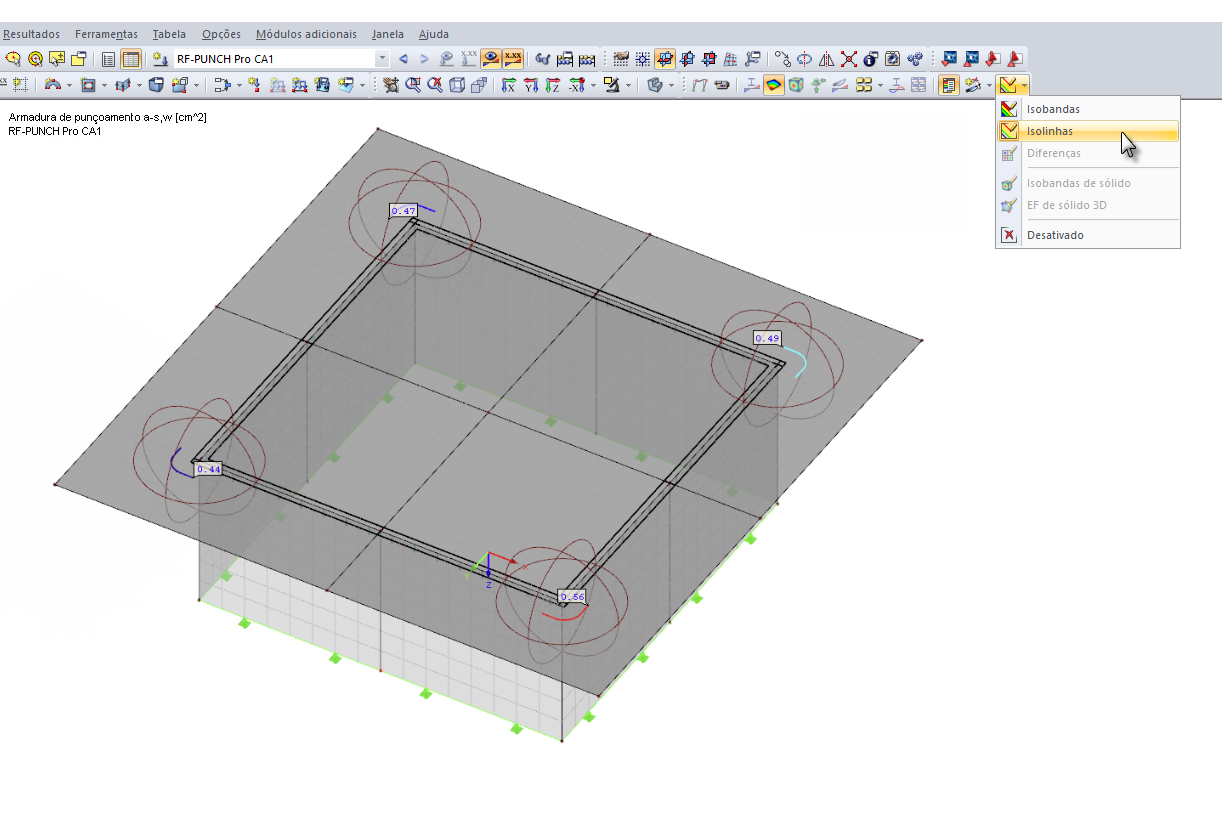Click the red printer-arrow icon at toolbar end
This screenshot has height=813, width=1222.
click(x=1015, y=59)
